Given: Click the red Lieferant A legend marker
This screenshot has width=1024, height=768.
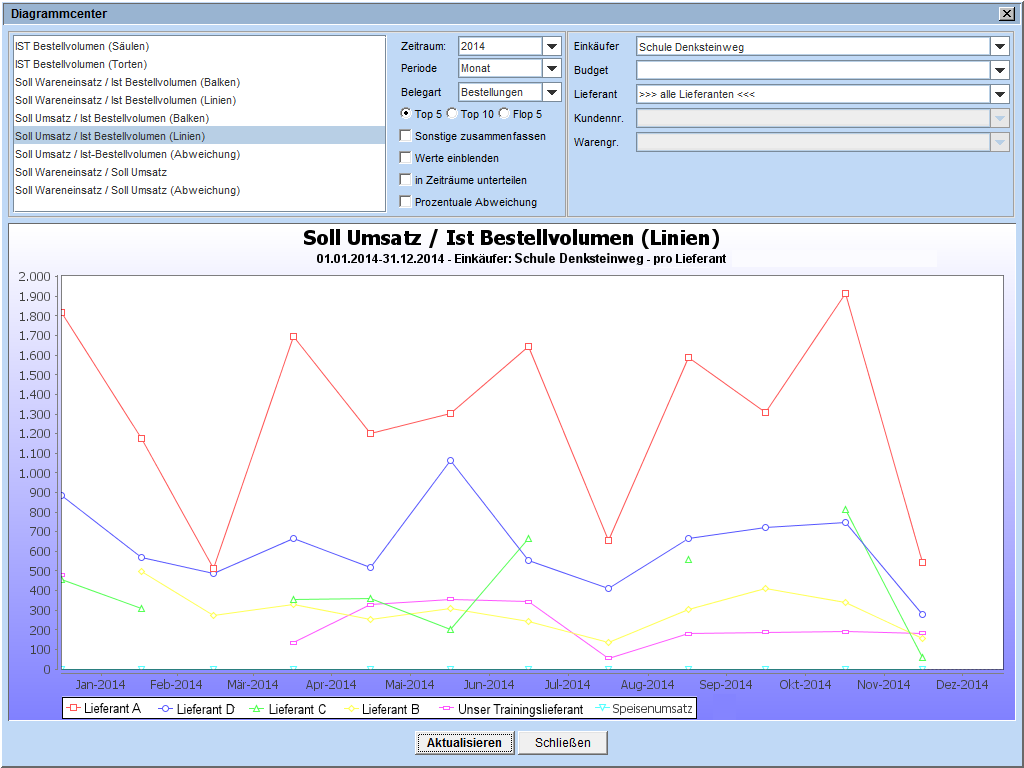Looking at the screenshot, I should 71,709.
